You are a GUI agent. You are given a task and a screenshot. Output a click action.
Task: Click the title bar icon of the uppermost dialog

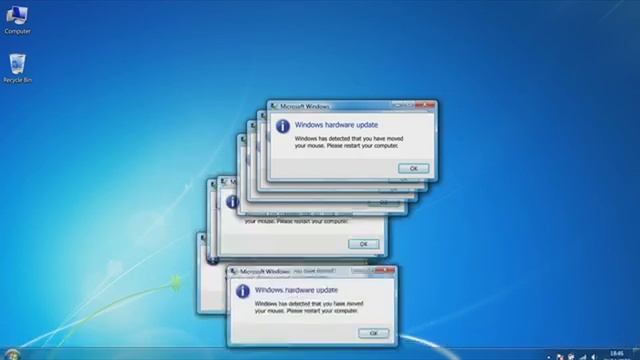pyautogui.click(x=274, y=107)
